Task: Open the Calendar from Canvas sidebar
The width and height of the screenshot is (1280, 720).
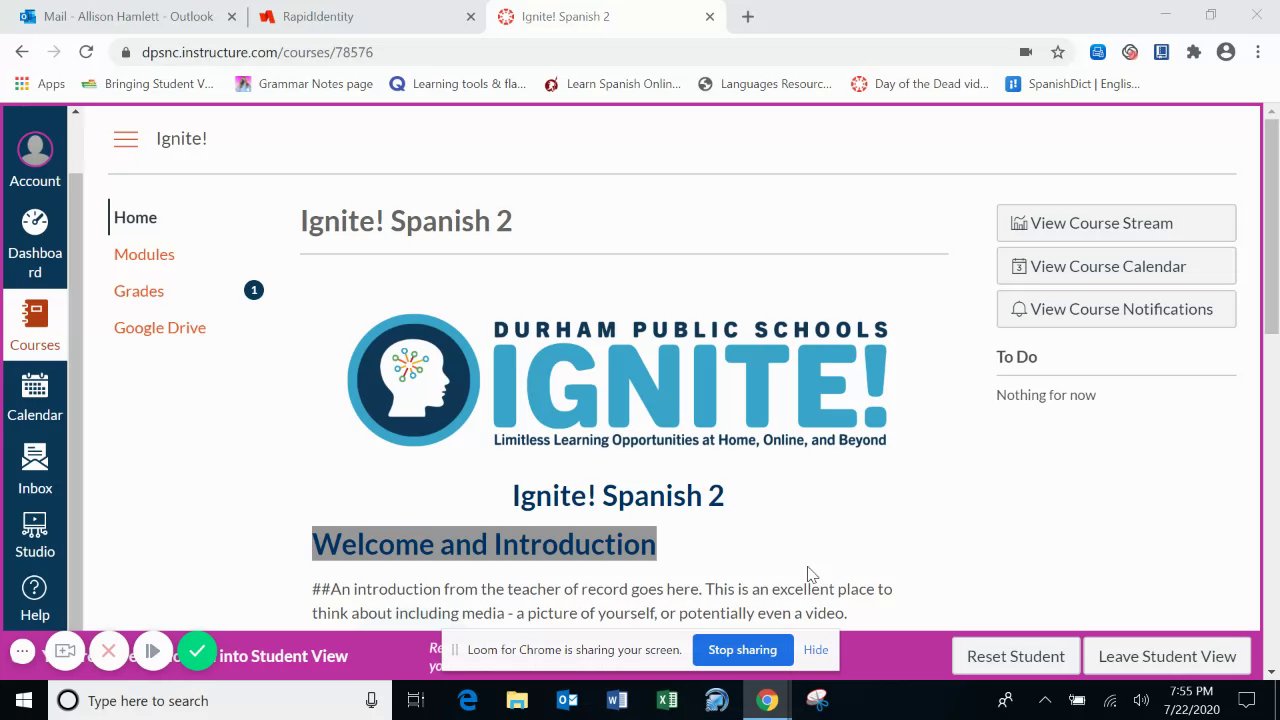Action: click(x=35, y=396)
